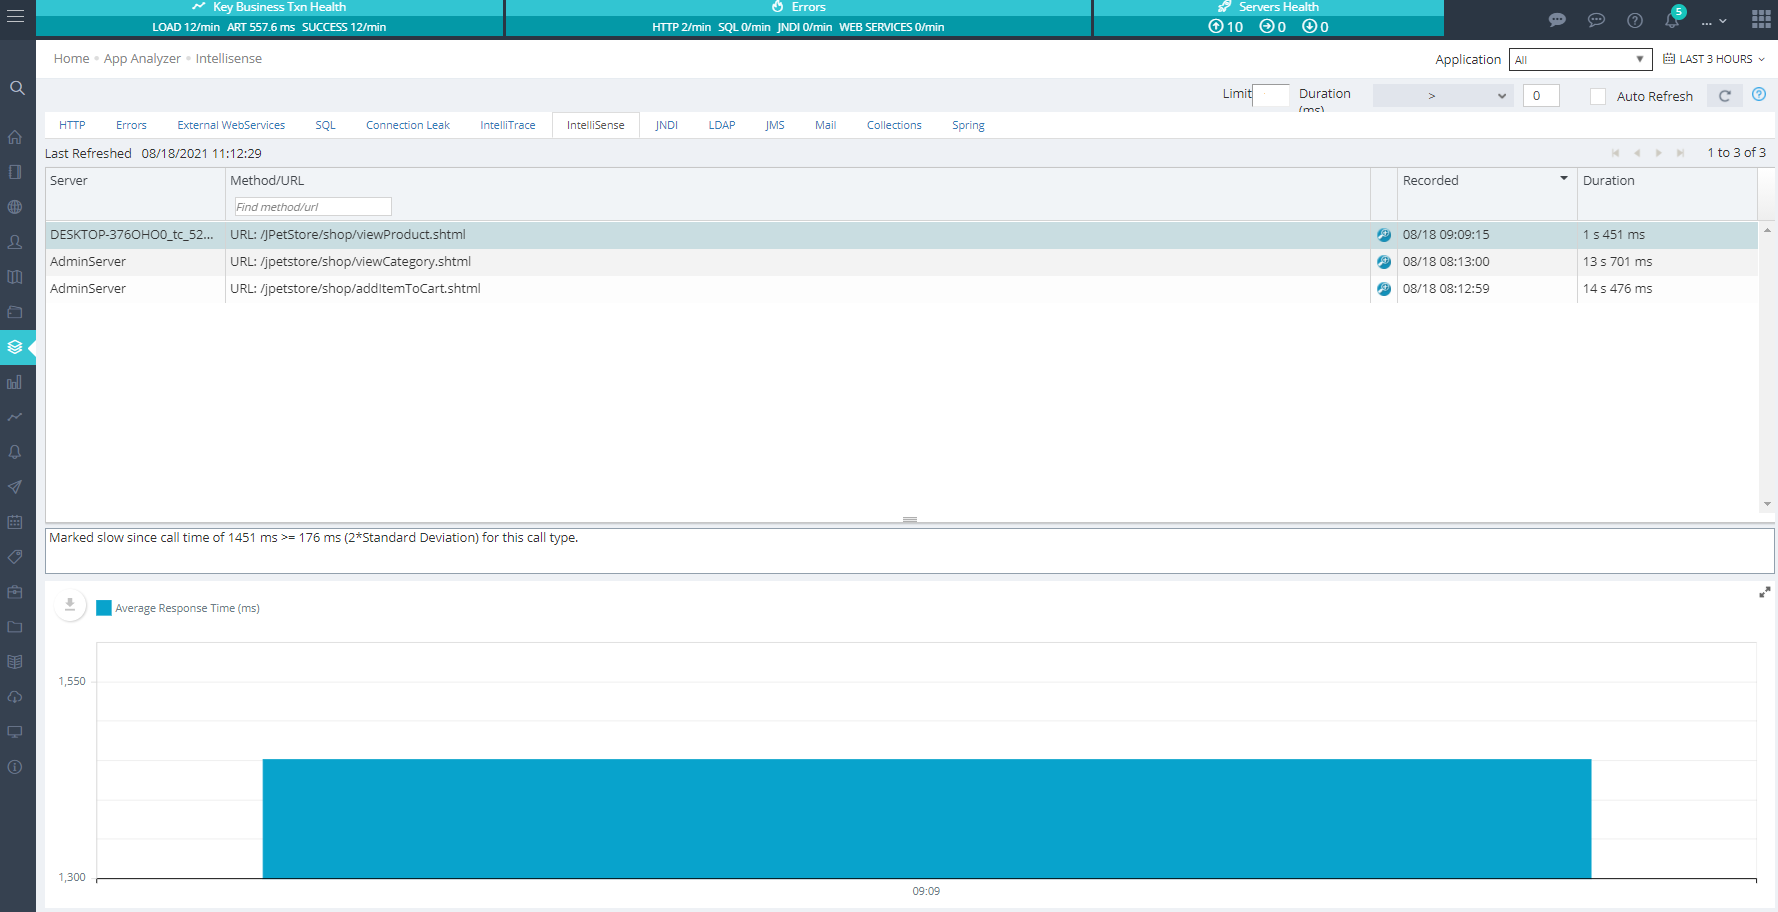Open the hamburger navigation menu
The width and height of the screenshot is (1778, 912).
coord(16,17)
